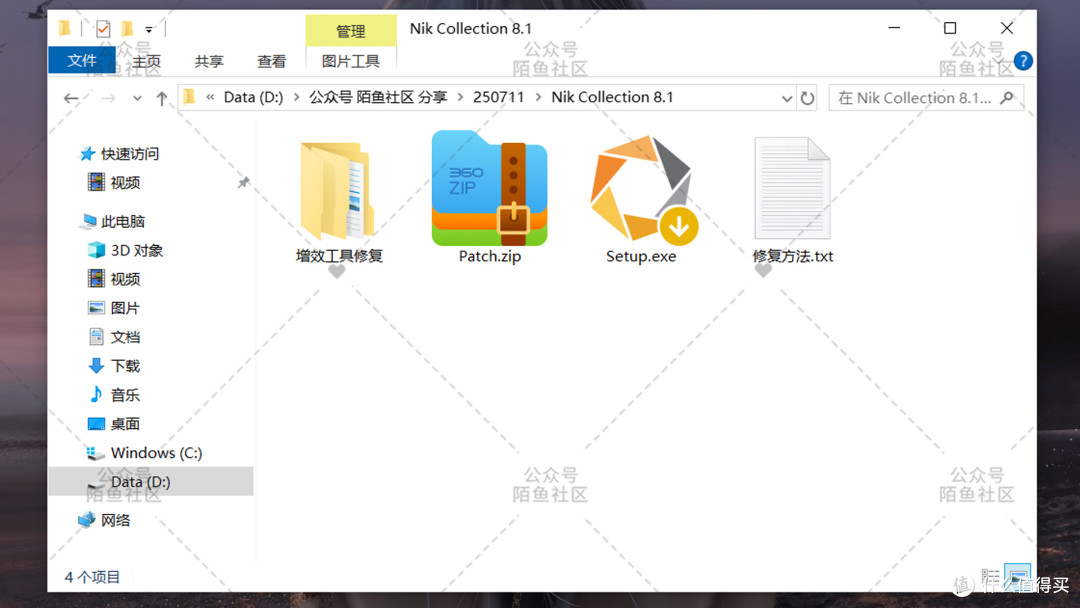Open 下载 in sidebar
Screen dimensions: 1080x608
point(114,366)
